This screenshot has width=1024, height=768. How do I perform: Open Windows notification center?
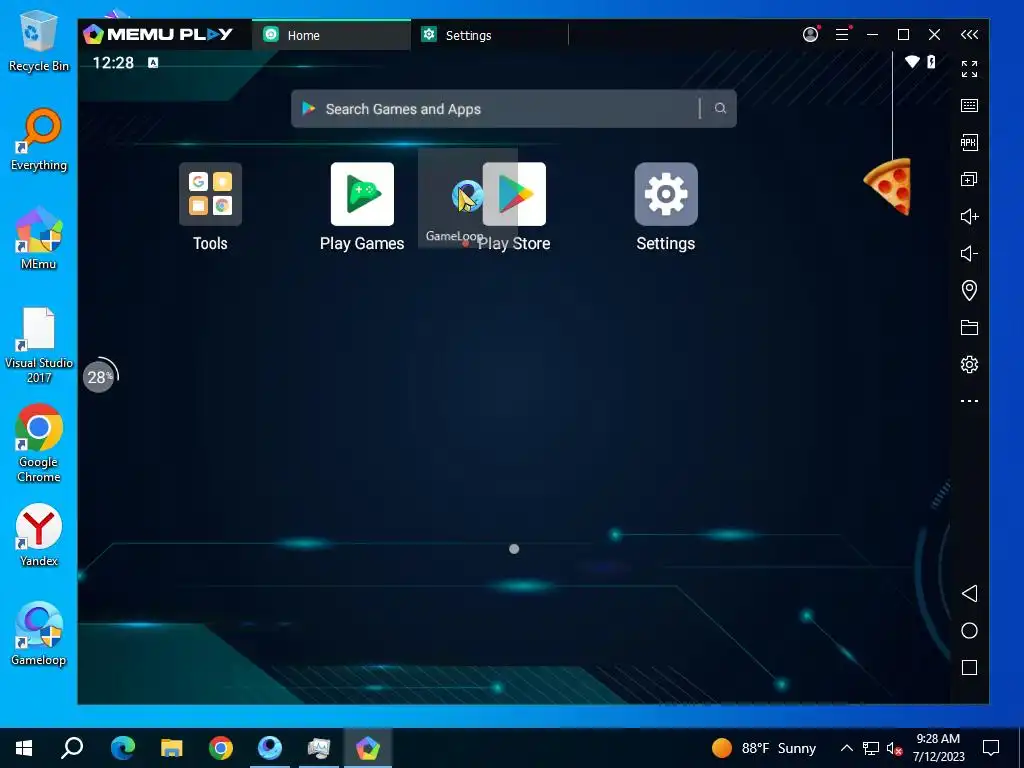pos(991,748)
